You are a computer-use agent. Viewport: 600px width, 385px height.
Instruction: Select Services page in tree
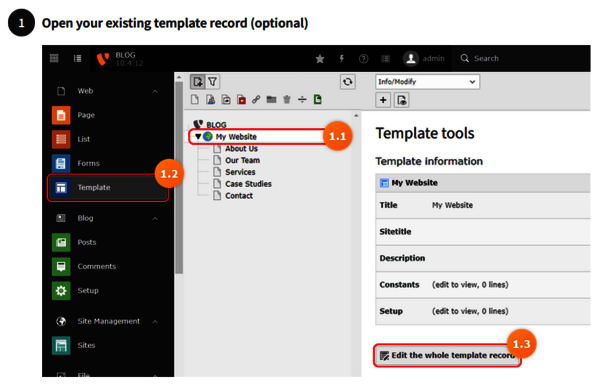[240, 172]
